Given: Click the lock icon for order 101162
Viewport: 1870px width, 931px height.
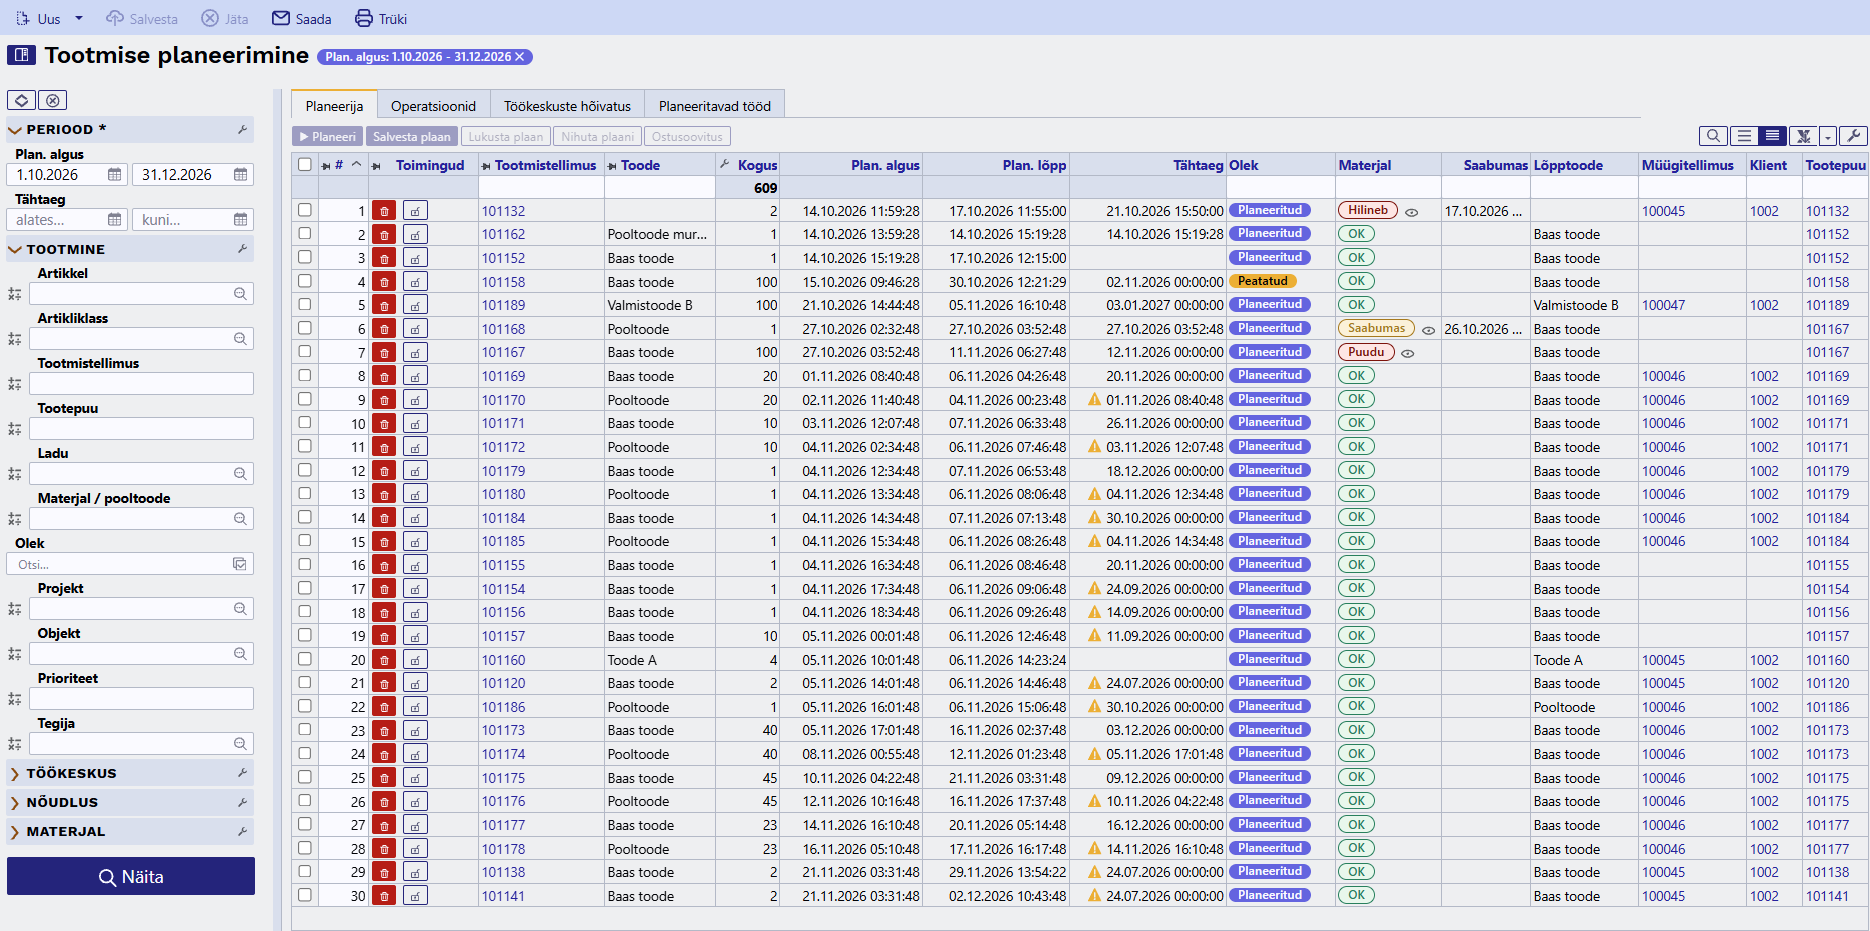Looking at the screenshot, I should pos(415,235).
